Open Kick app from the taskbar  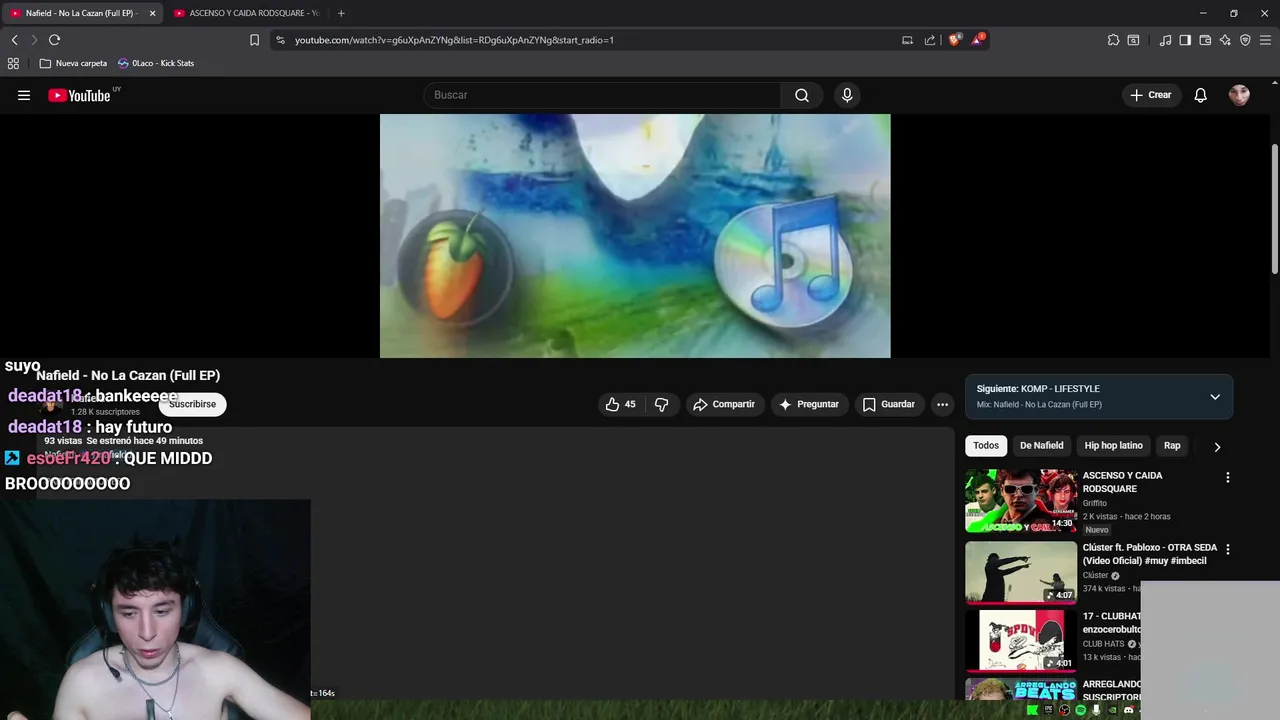[1033, 710]
